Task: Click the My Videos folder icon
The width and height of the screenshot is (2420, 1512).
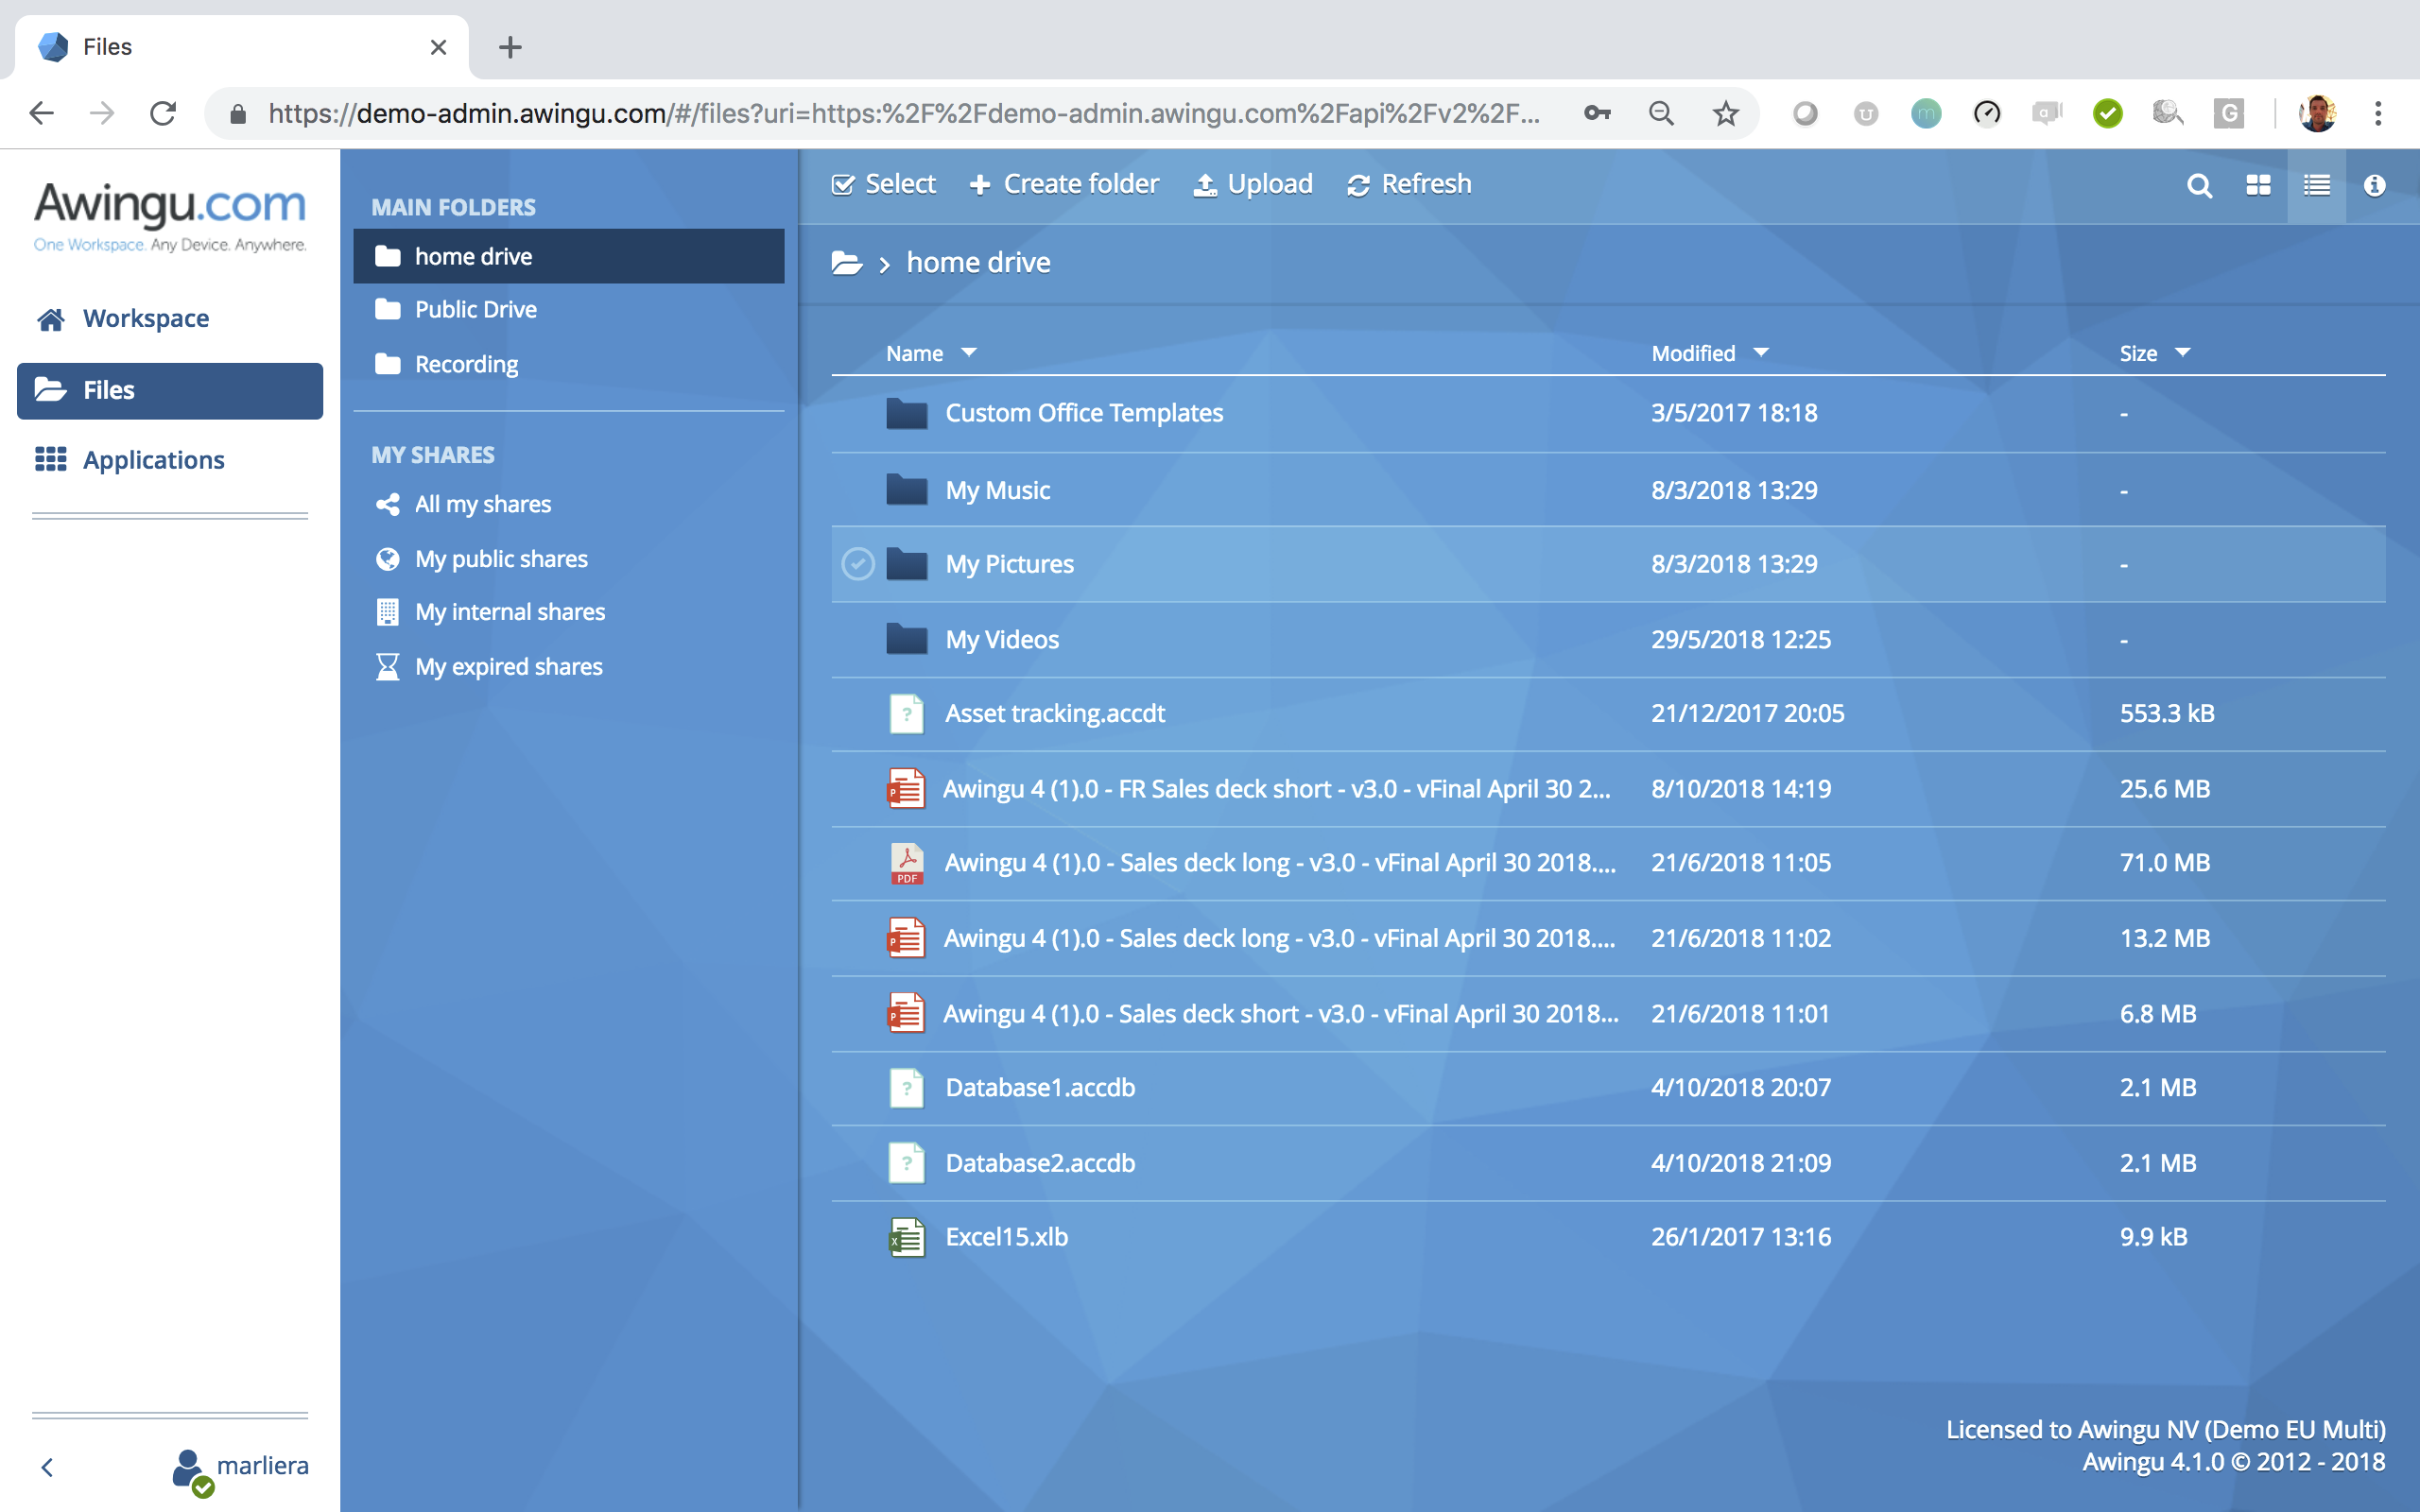Action: point(907,639)
